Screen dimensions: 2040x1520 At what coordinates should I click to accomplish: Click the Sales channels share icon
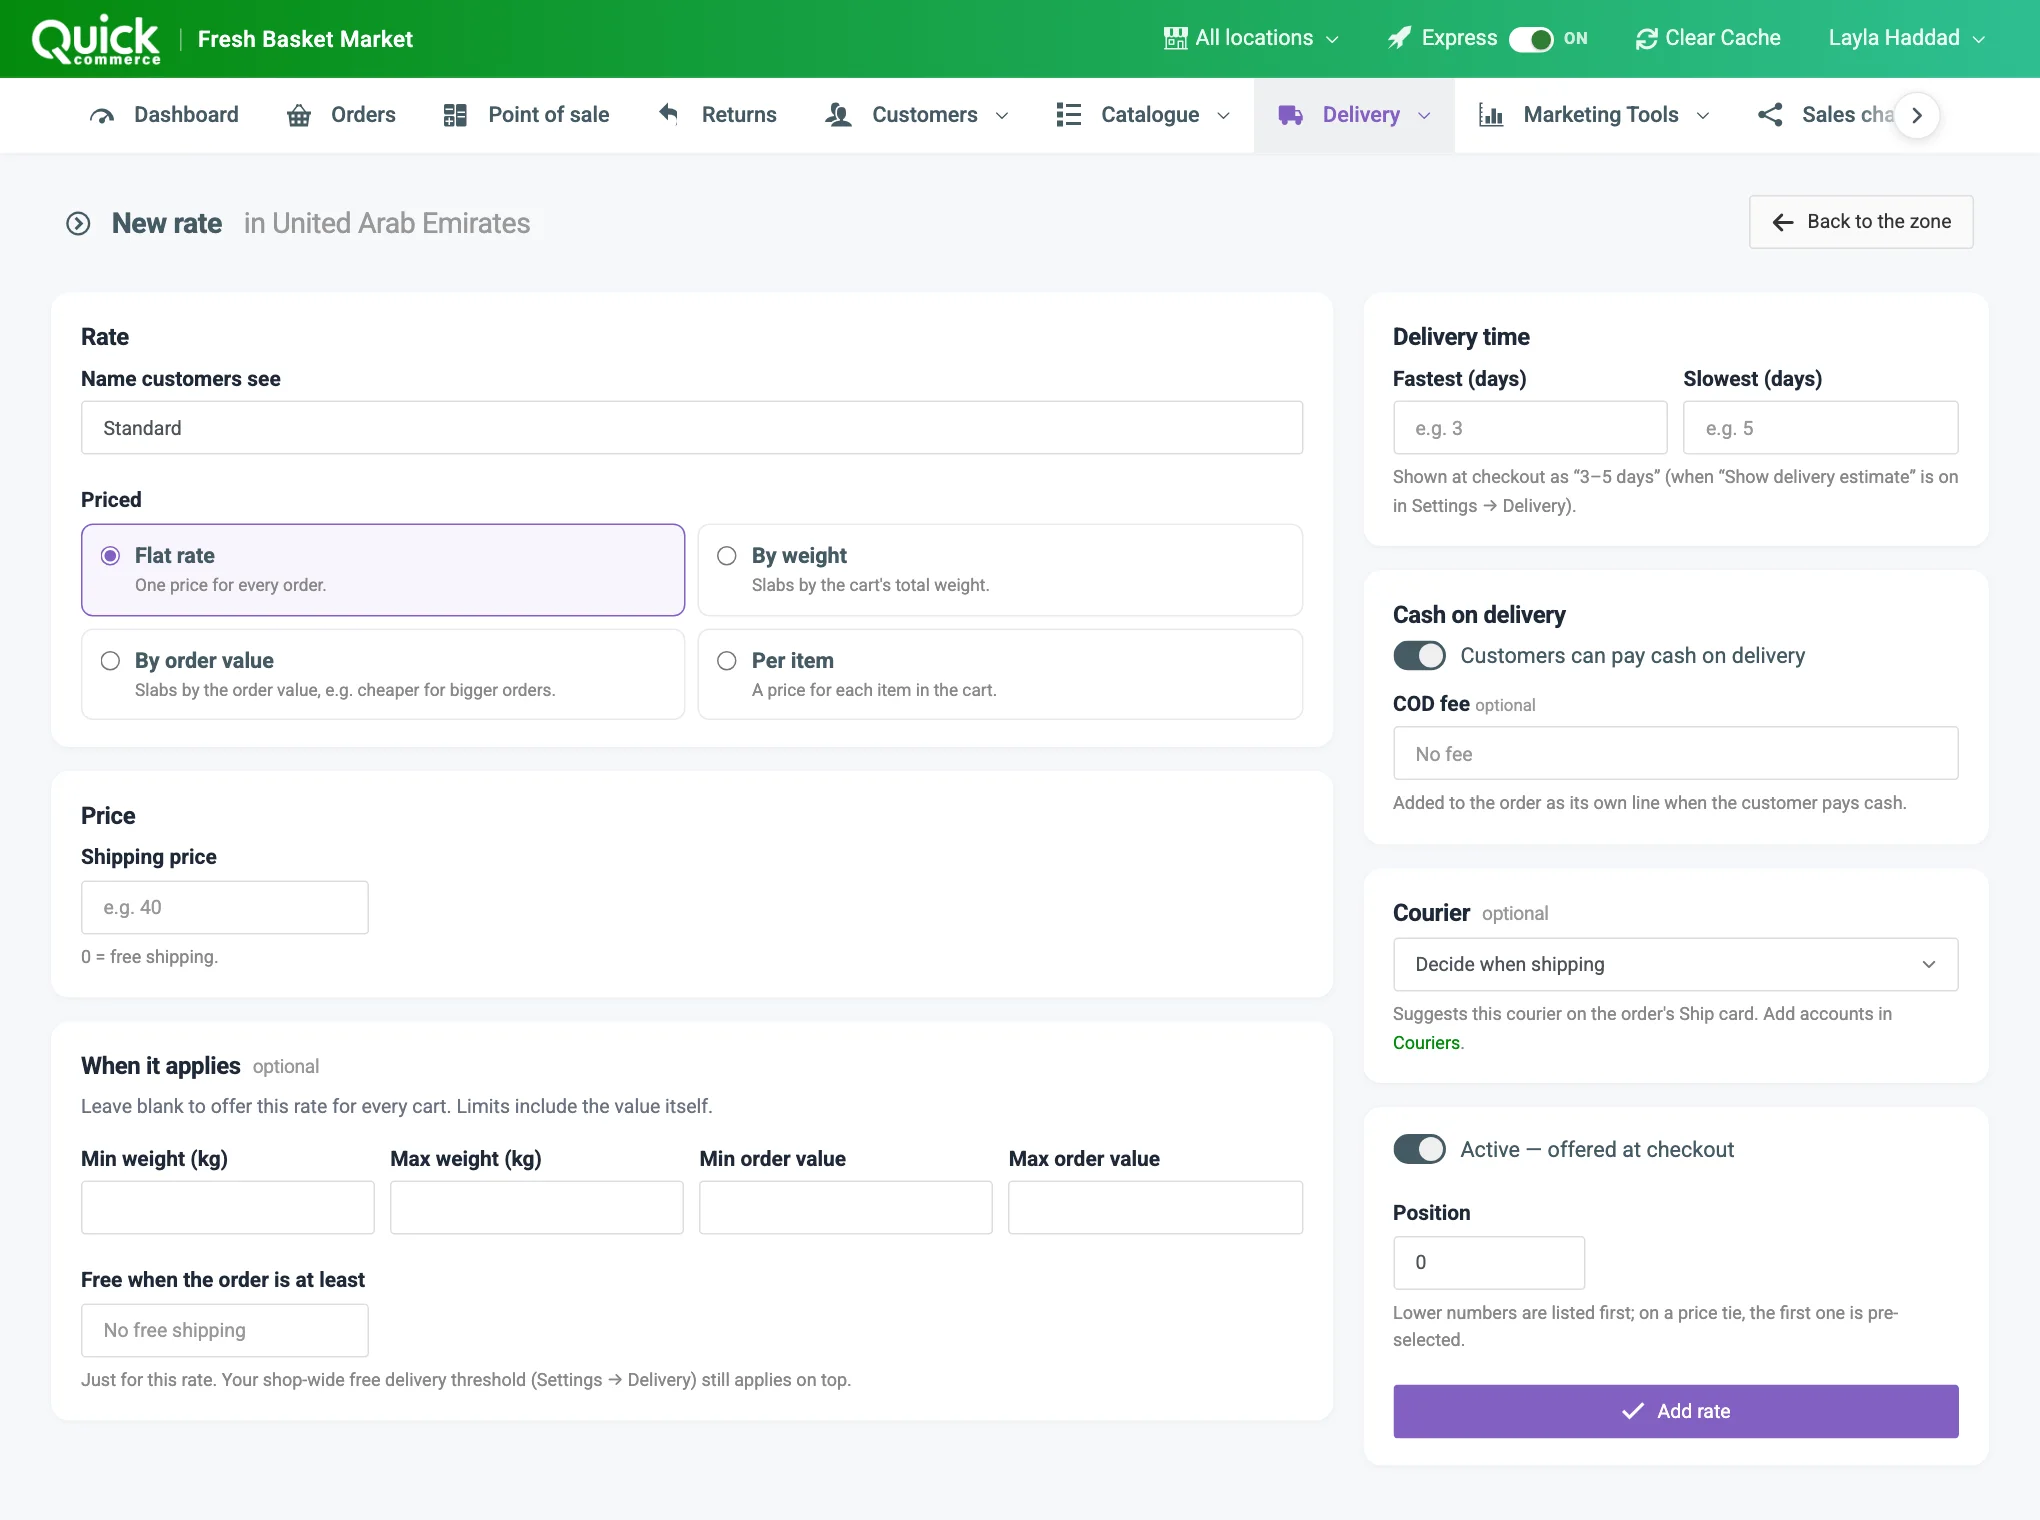1770,115
